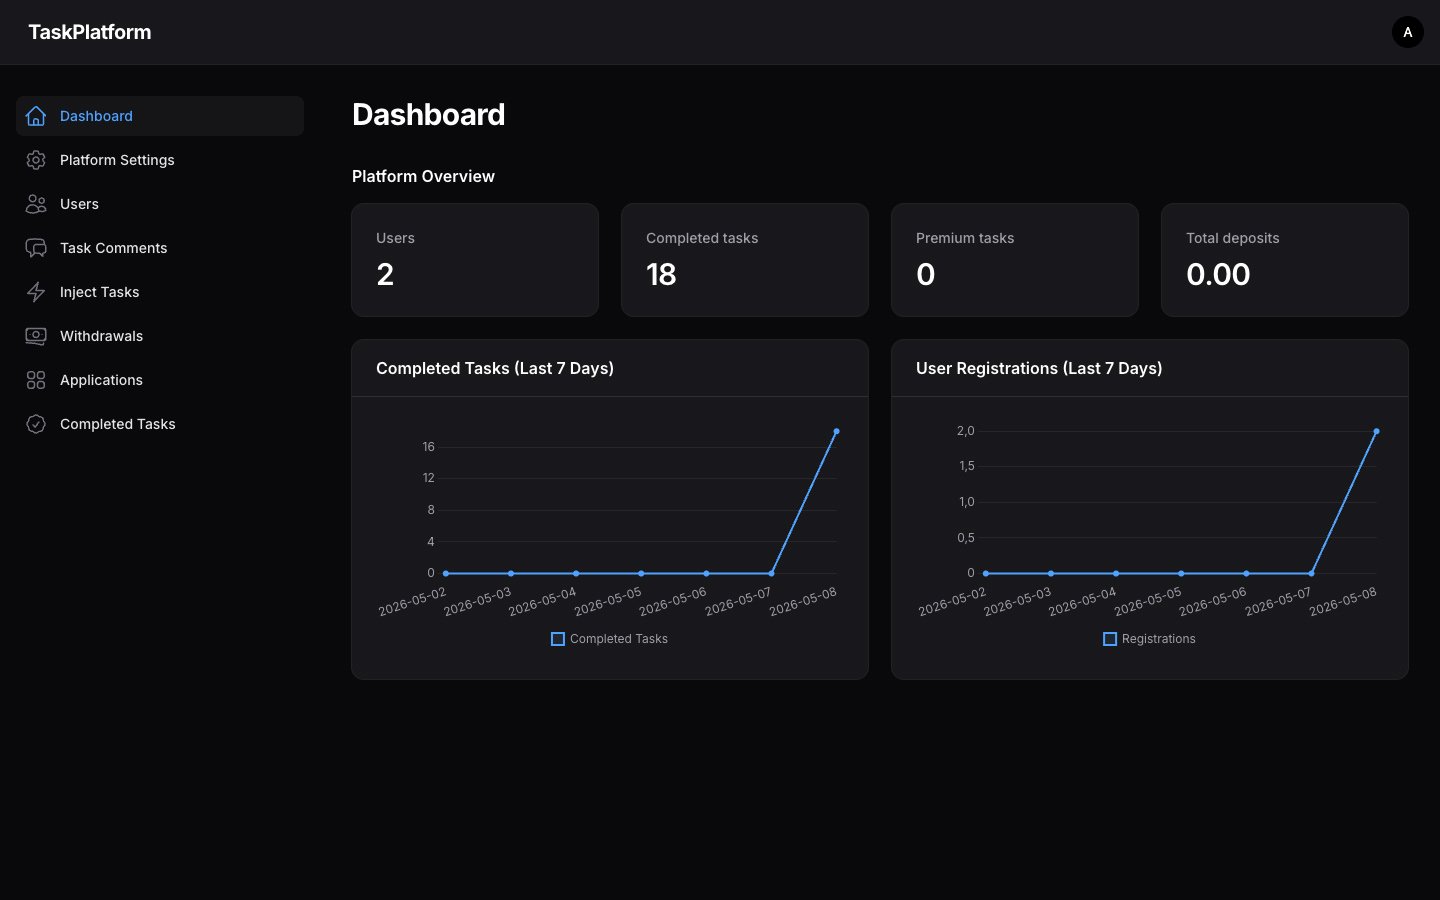The image size is (1440, 900).
Task: Go to Platform Settings page
Action: [160, 160]
